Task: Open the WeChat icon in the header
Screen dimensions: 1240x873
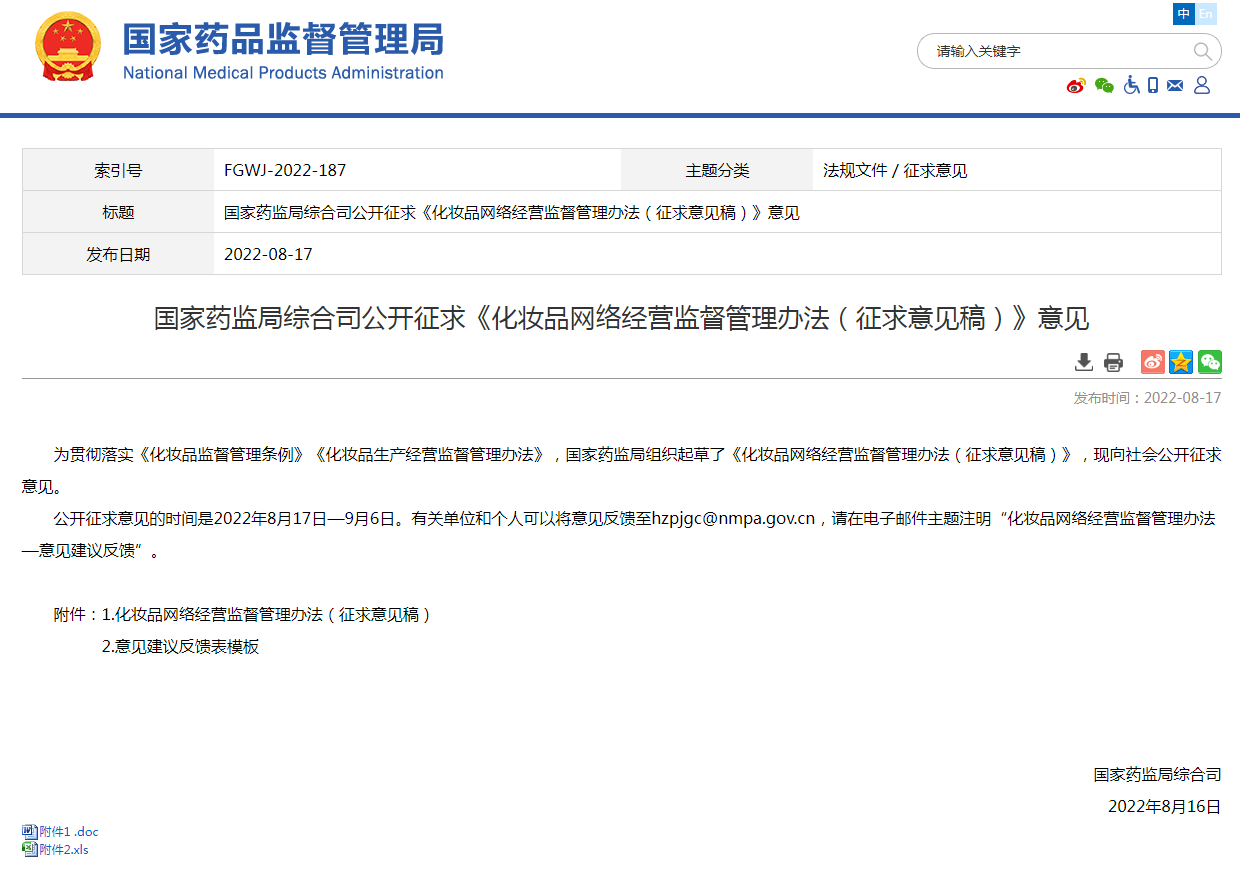Action: [1104, 86]
